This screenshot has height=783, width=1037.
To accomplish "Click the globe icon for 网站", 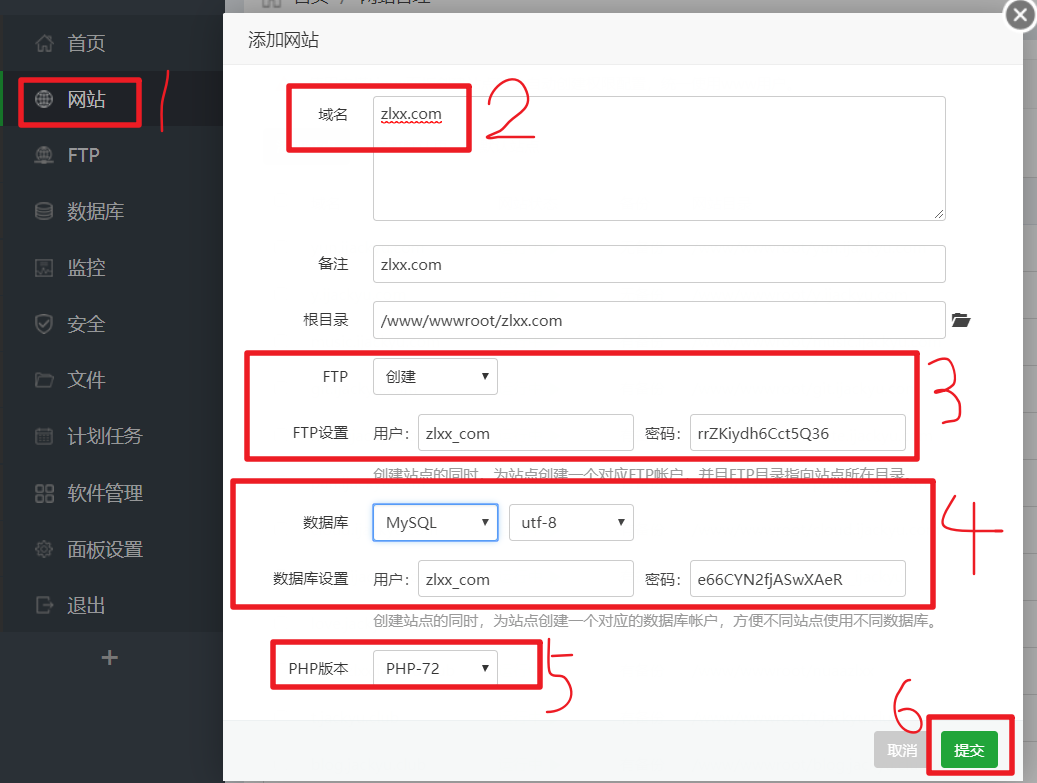I will 43,99.
